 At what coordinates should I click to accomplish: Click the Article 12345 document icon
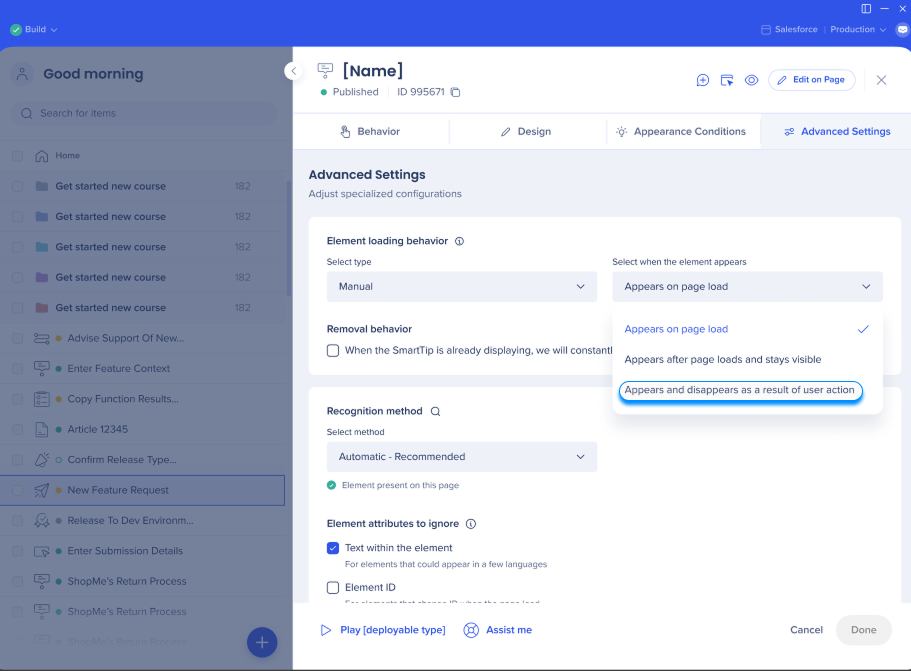[x=42, y=429]
